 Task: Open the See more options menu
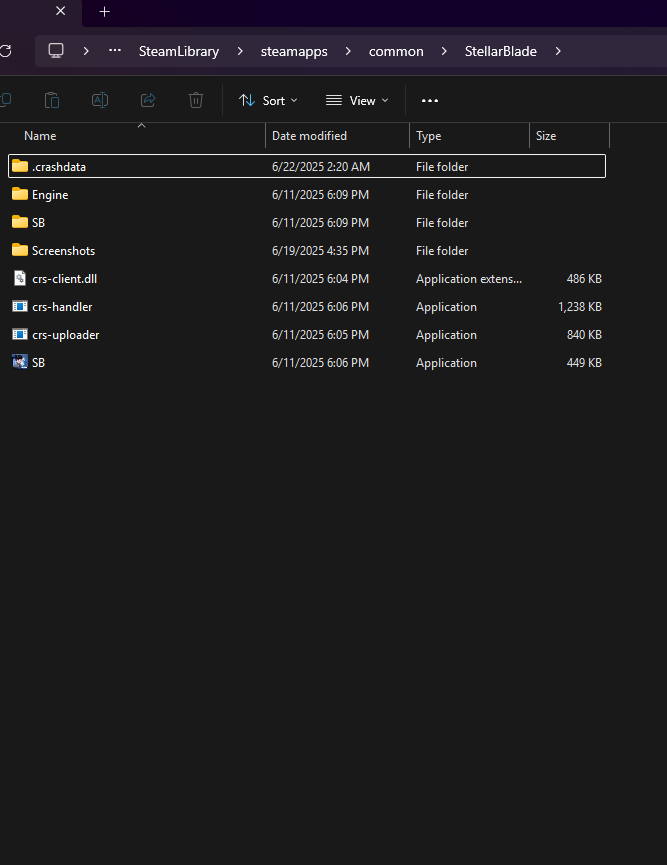click(x=430, y=100)
